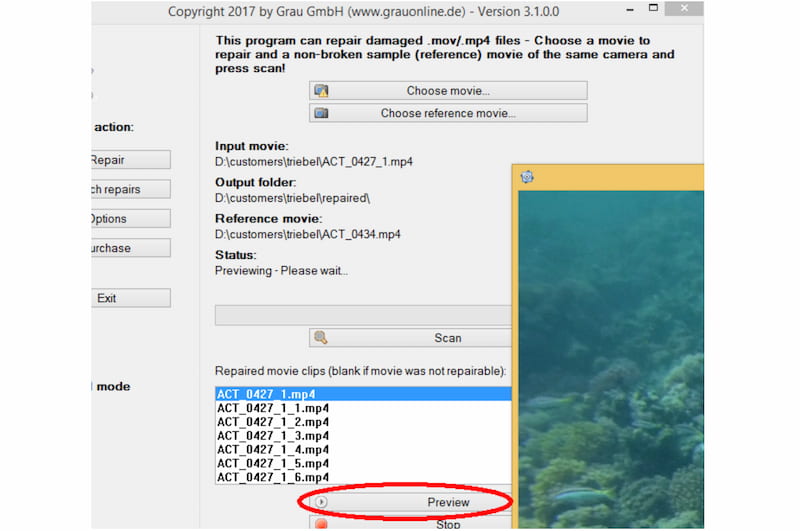Viewport: 800px width, 531px height.
Task: Click the icon on Choose reference movie
Action: tap(321, 113)
